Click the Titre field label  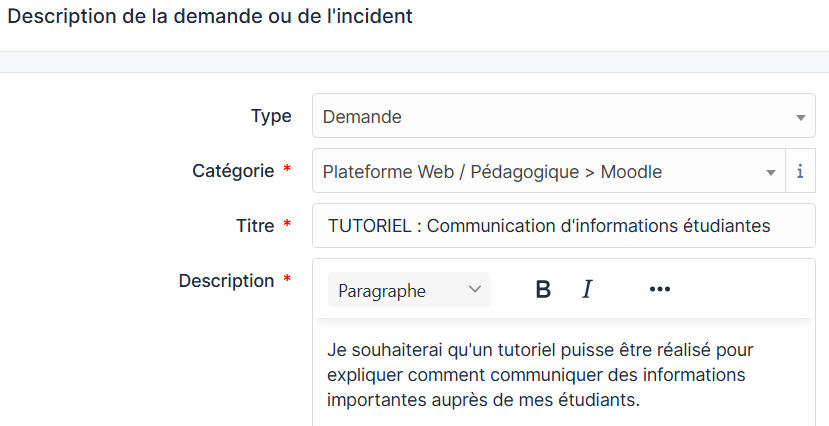pyautogui.click(x=255, y=226)
